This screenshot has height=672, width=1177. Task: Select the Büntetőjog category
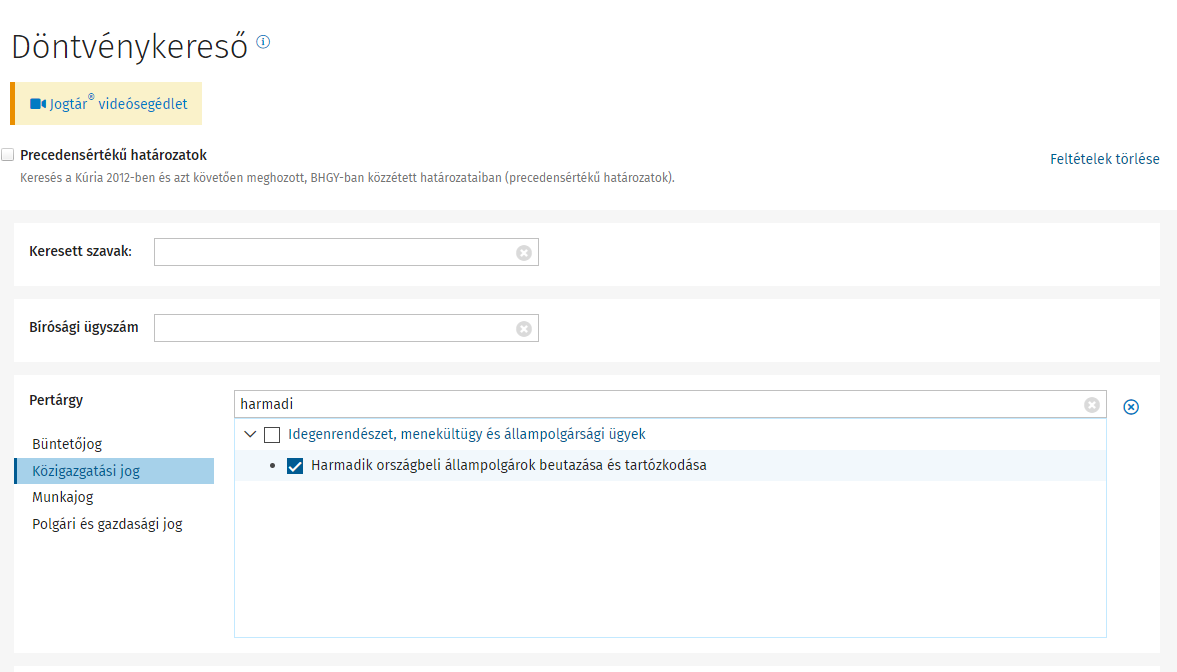pos(67,444)
